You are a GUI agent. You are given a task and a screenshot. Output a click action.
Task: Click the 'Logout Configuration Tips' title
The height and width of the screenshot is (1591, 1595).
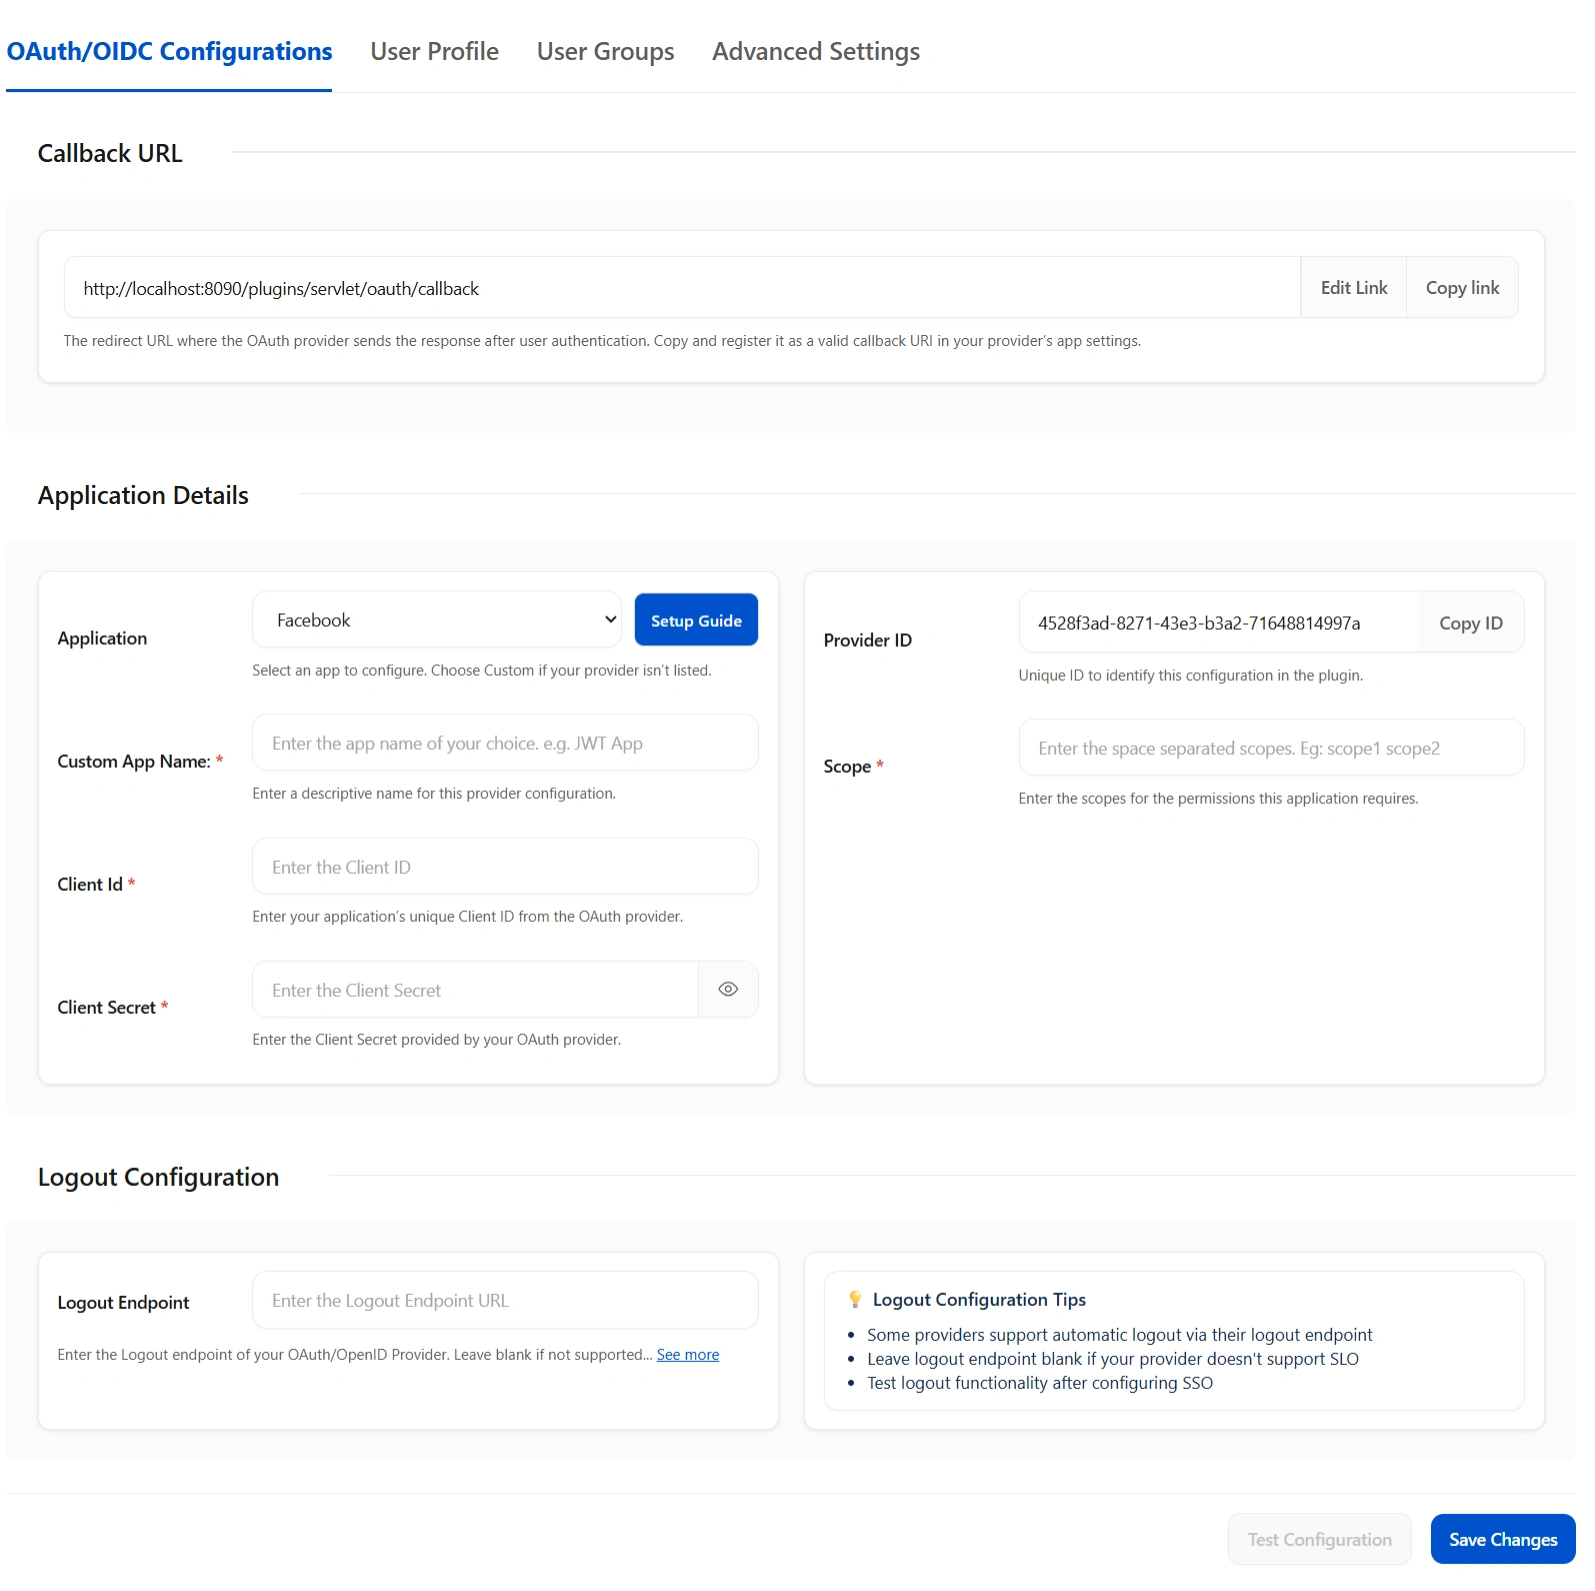coord(979,1299)
